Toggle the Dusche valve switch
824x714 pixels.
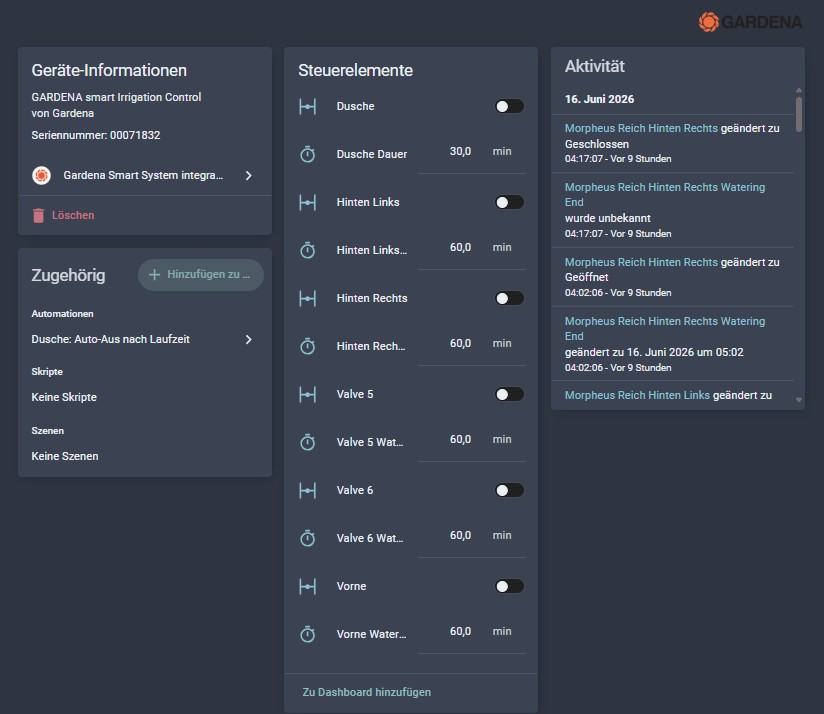pyautogui.click(x=509, y=106)
